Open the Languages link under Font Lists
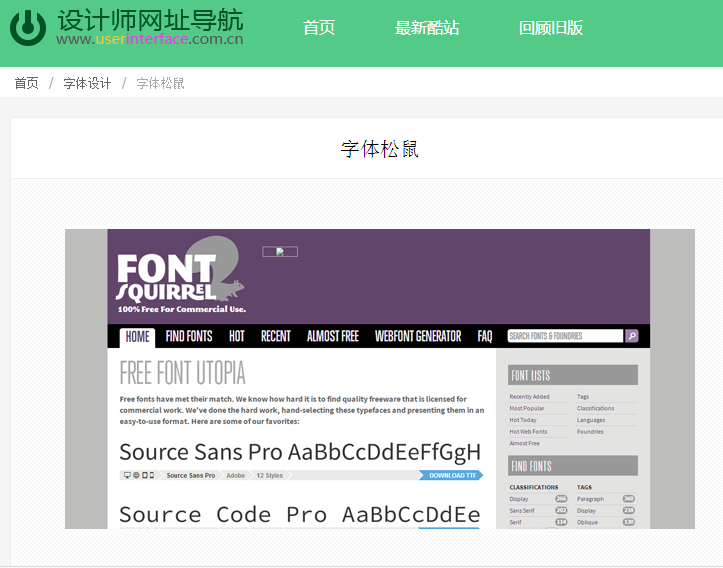Image resolution: width=723 pixels, height=568 pixels. click(591, 420)
